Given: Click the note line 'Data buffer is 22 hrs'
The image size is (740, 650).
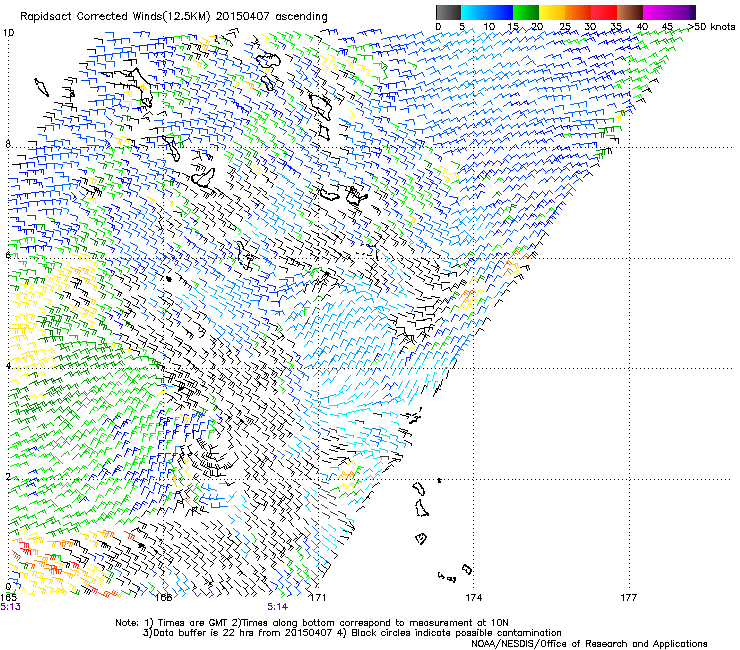Looking at the screenshot, I should pos(204,633).
